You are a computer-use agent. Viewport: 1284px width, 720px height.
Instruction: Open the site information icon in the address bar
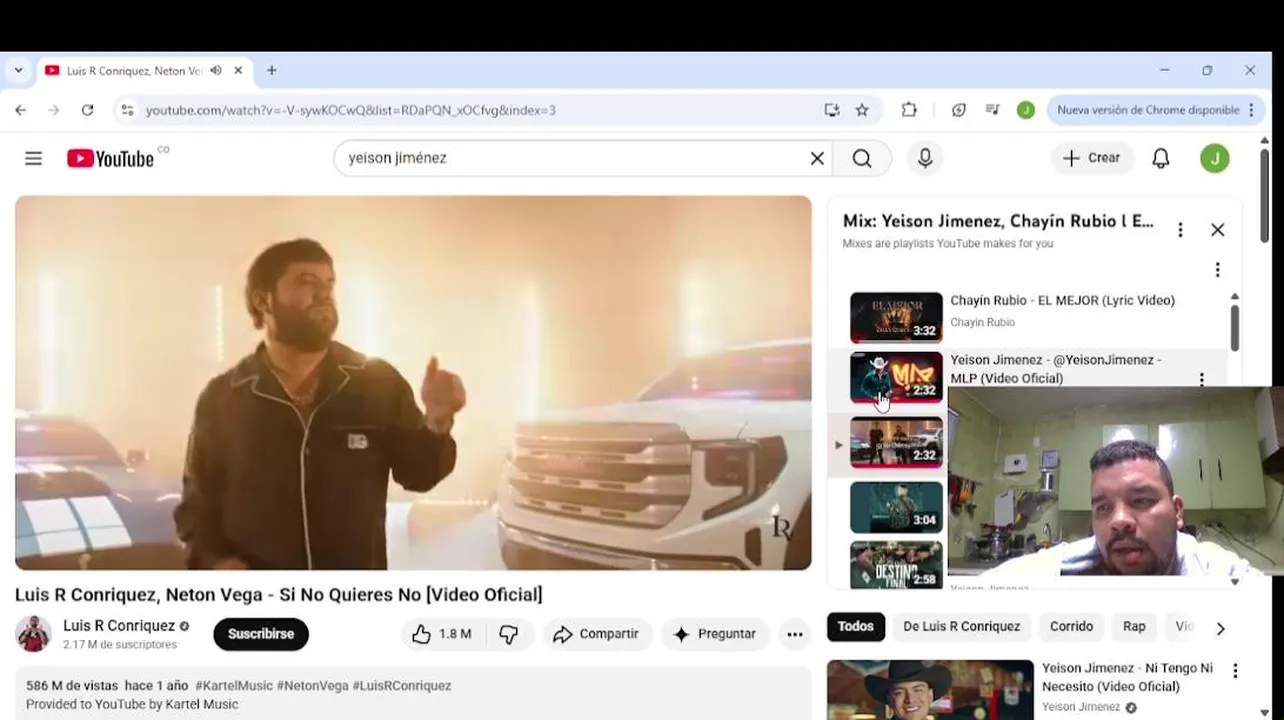127,110
